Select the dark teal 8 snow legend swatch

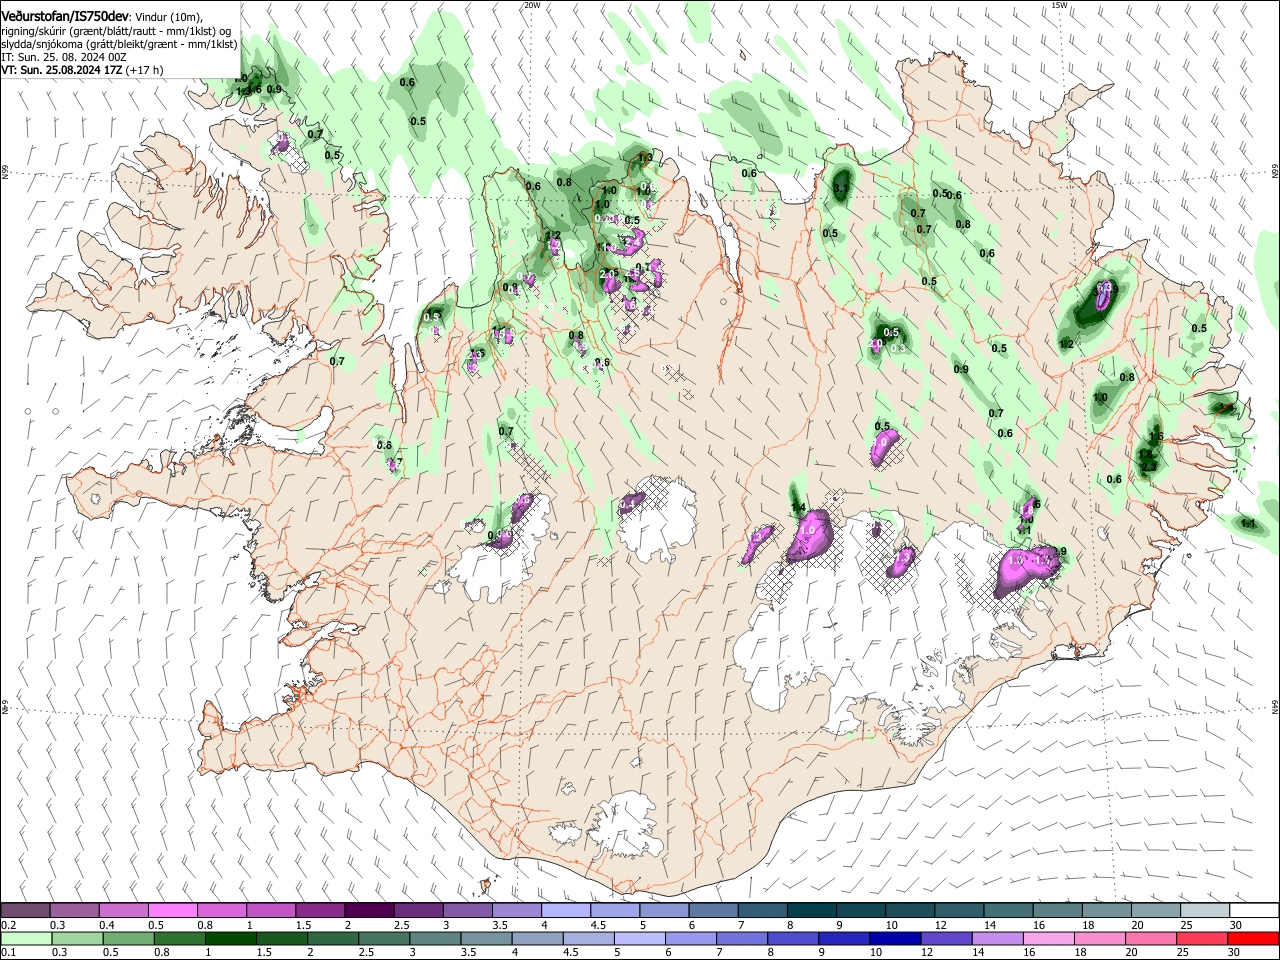811,910
